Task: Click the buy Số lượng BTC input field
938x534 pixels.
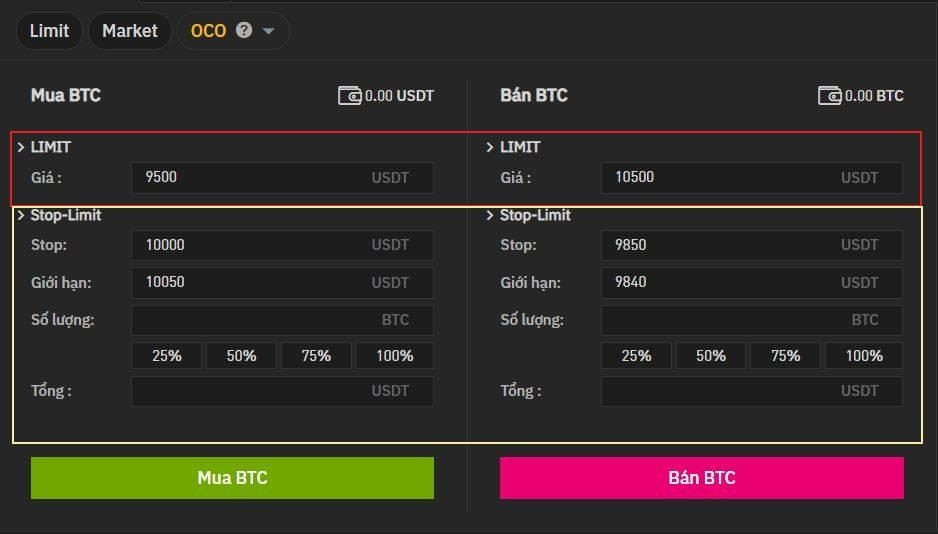Action: point(282,320)
